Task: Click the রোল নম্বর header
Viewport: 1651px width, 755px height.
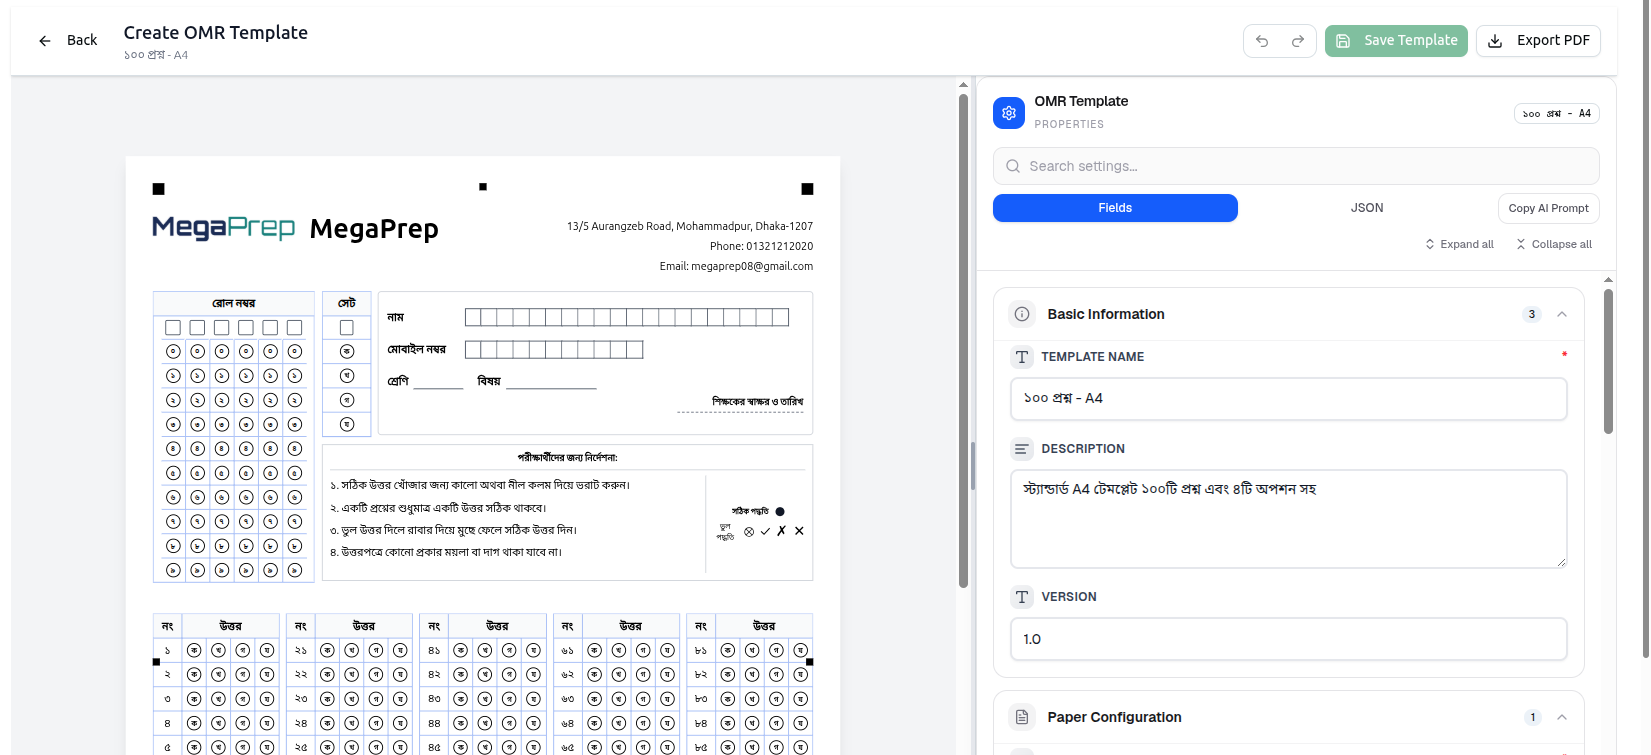Action: click(x=234, y=303)
